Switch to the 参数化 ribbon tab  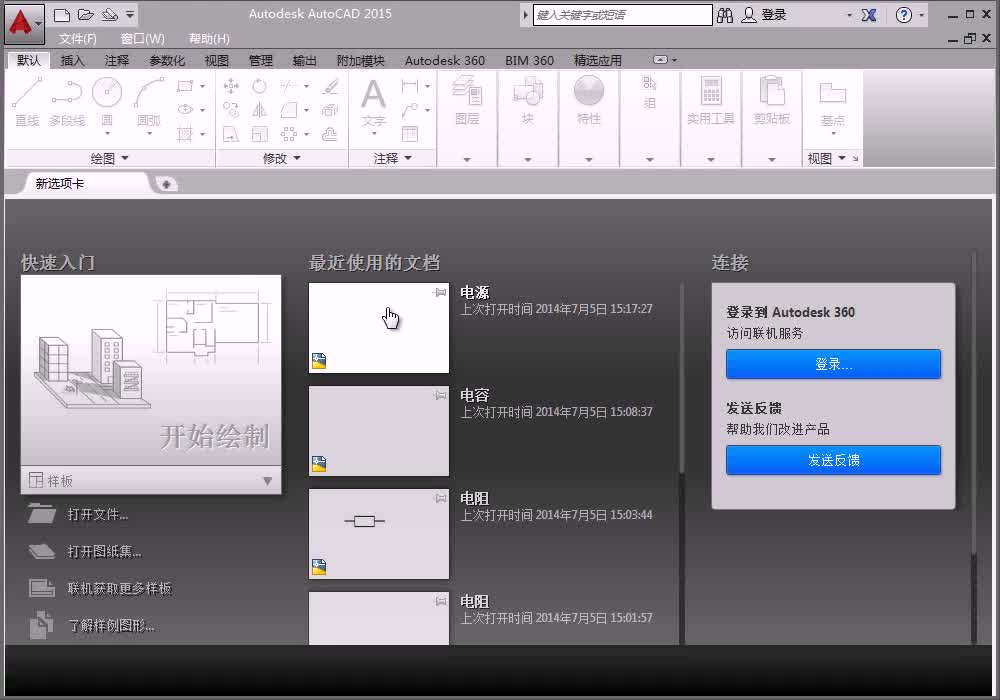167,61
